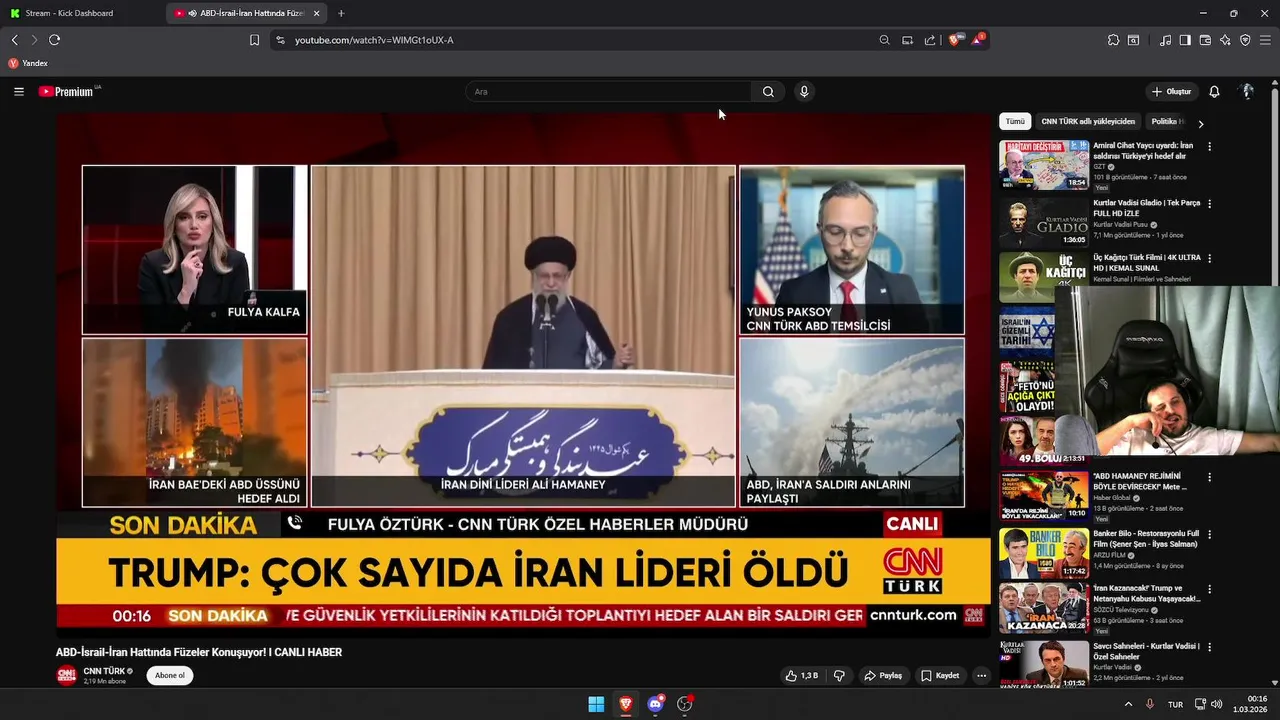Click the Oluştur create button

1171,91
